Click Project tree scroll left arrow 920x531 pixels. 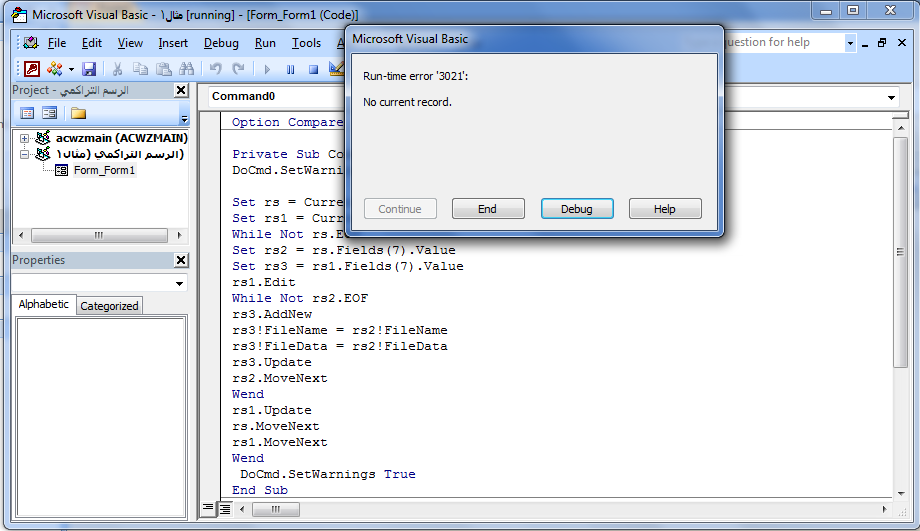coord(21,235)
